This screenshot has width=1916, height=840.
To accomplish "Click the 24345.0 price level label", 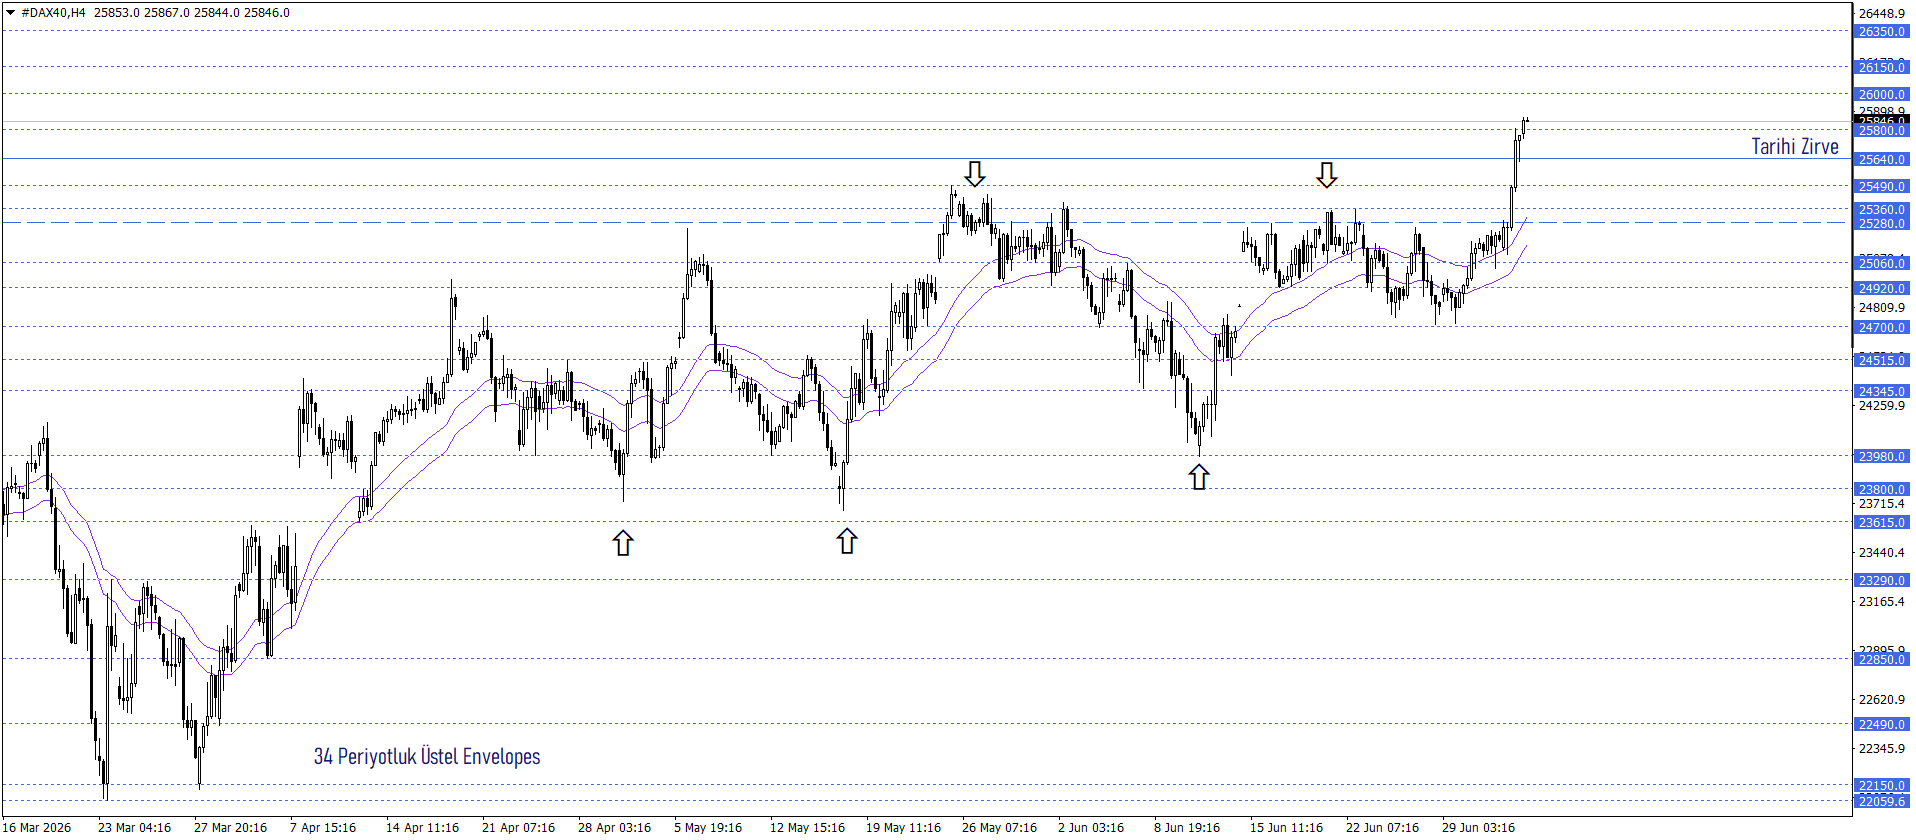I will pos(1882,392).
